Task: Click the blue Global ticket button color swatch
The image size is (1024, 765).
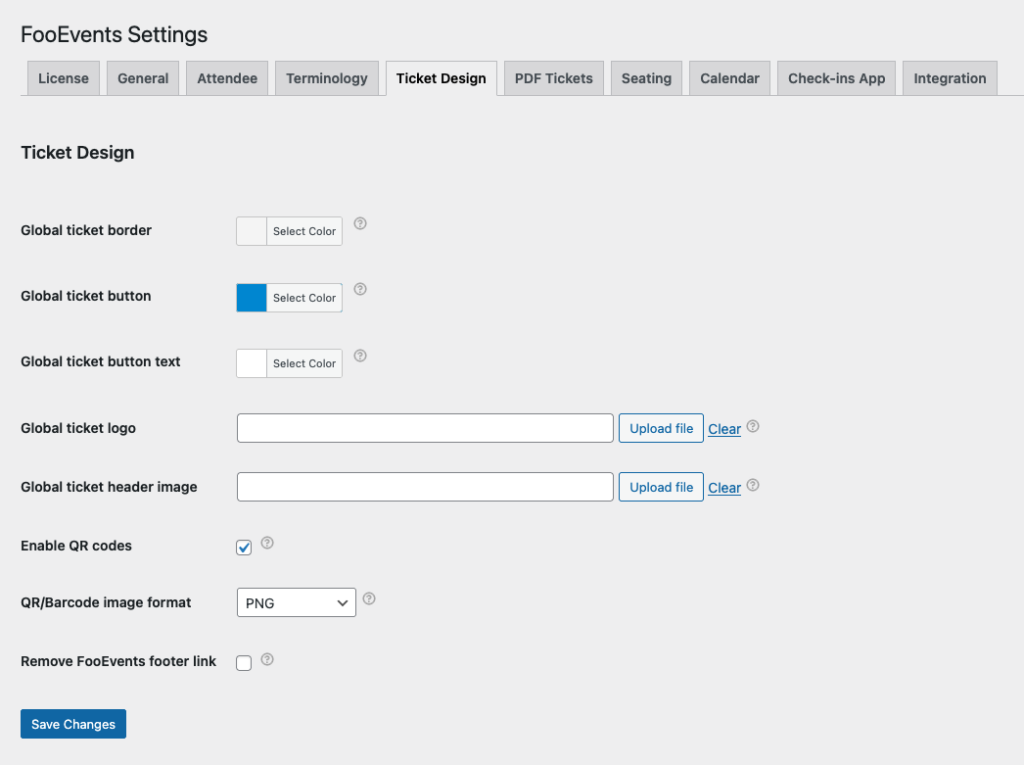Action: pos(252,298)
